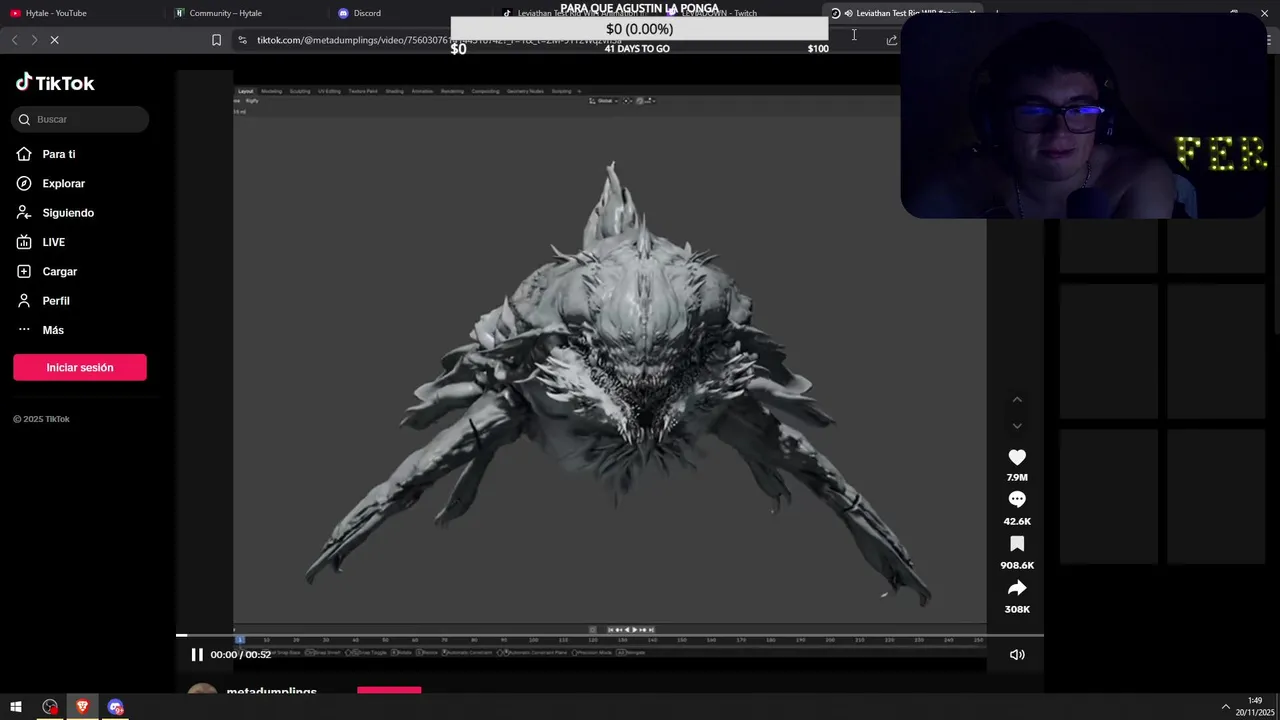Open the Windows Start menu
The width and height of the screenshot is (1280, 720).
(x=16, y=707)
